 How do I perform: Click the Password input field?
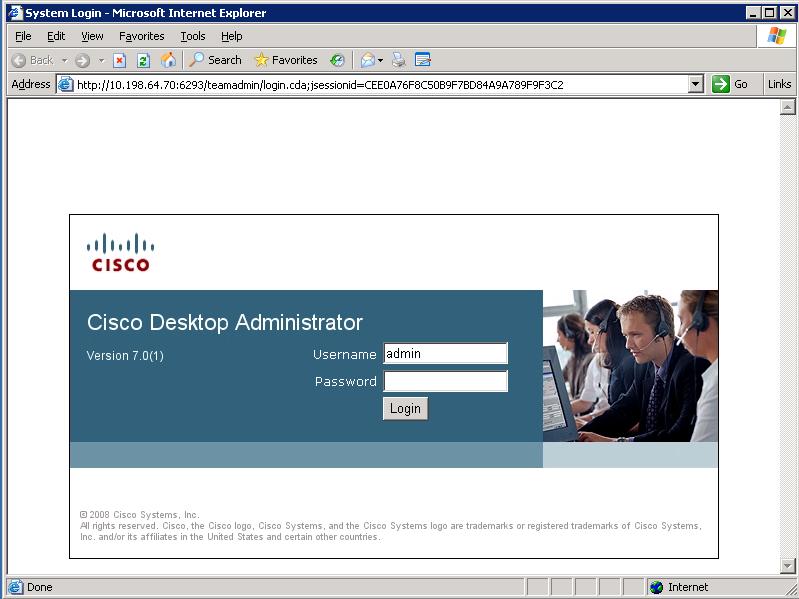tap(445, 381)
